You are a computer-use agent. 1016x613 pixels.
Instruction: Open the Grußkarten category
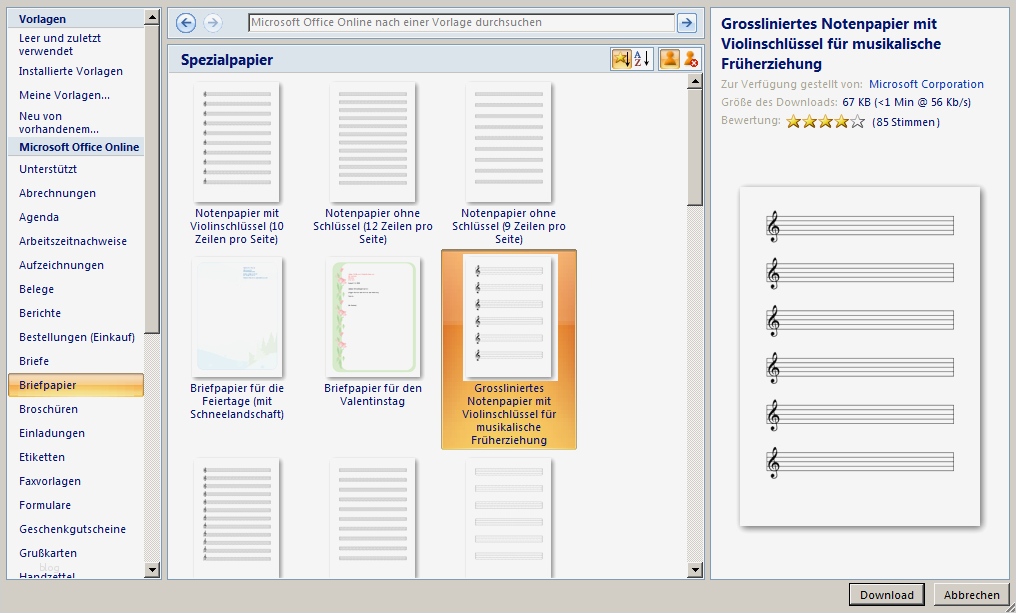click(x=47, y=553)
